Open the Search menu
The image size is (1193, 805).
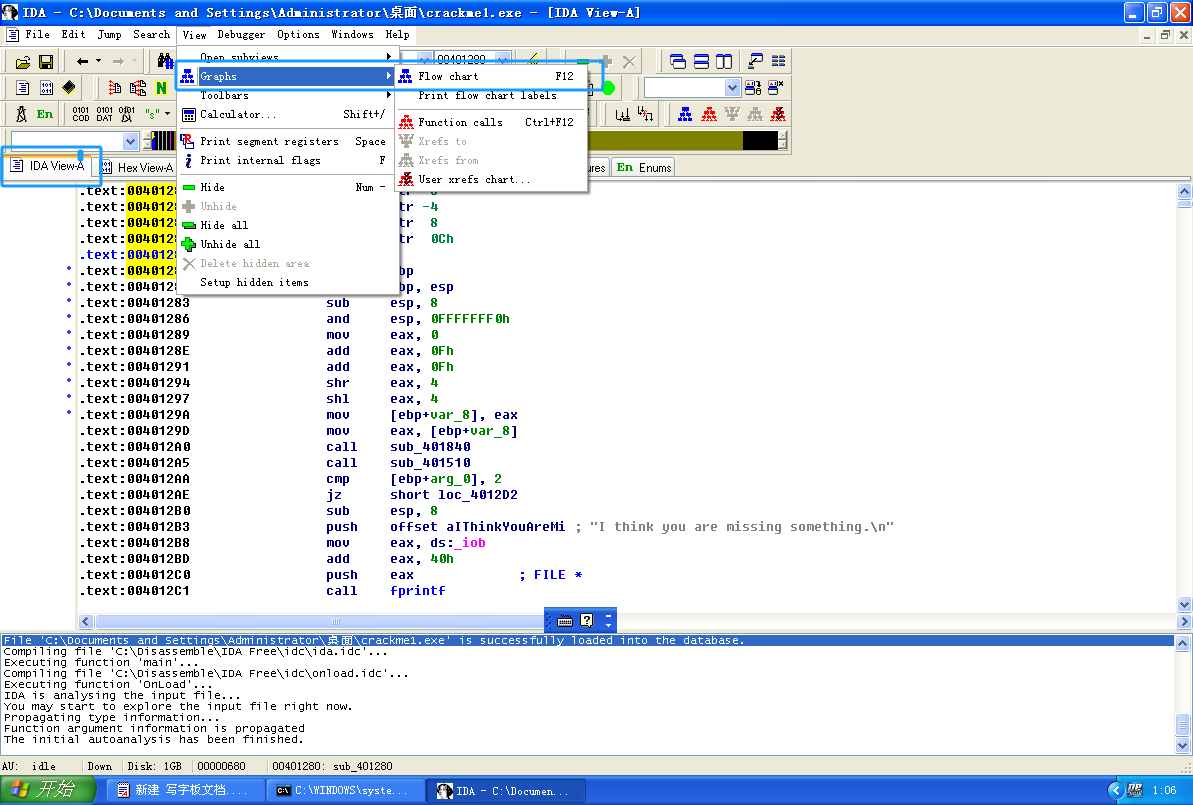[x=151, y=34]
